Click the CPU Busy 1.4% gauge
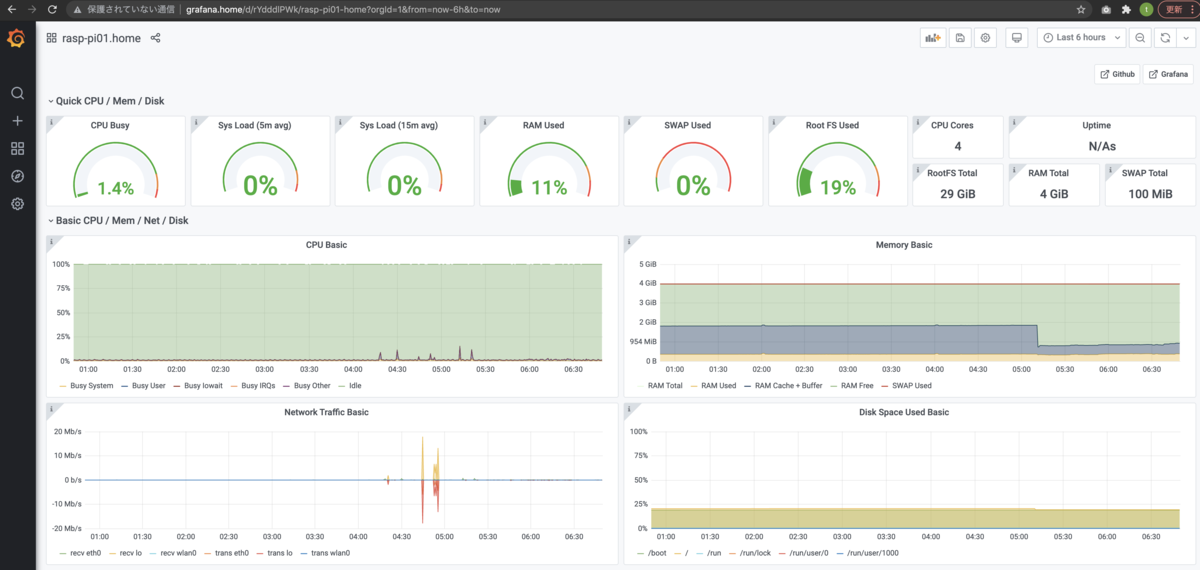Screen dimensions: 1200x570 pyautogui.click(x=116, y=170)
